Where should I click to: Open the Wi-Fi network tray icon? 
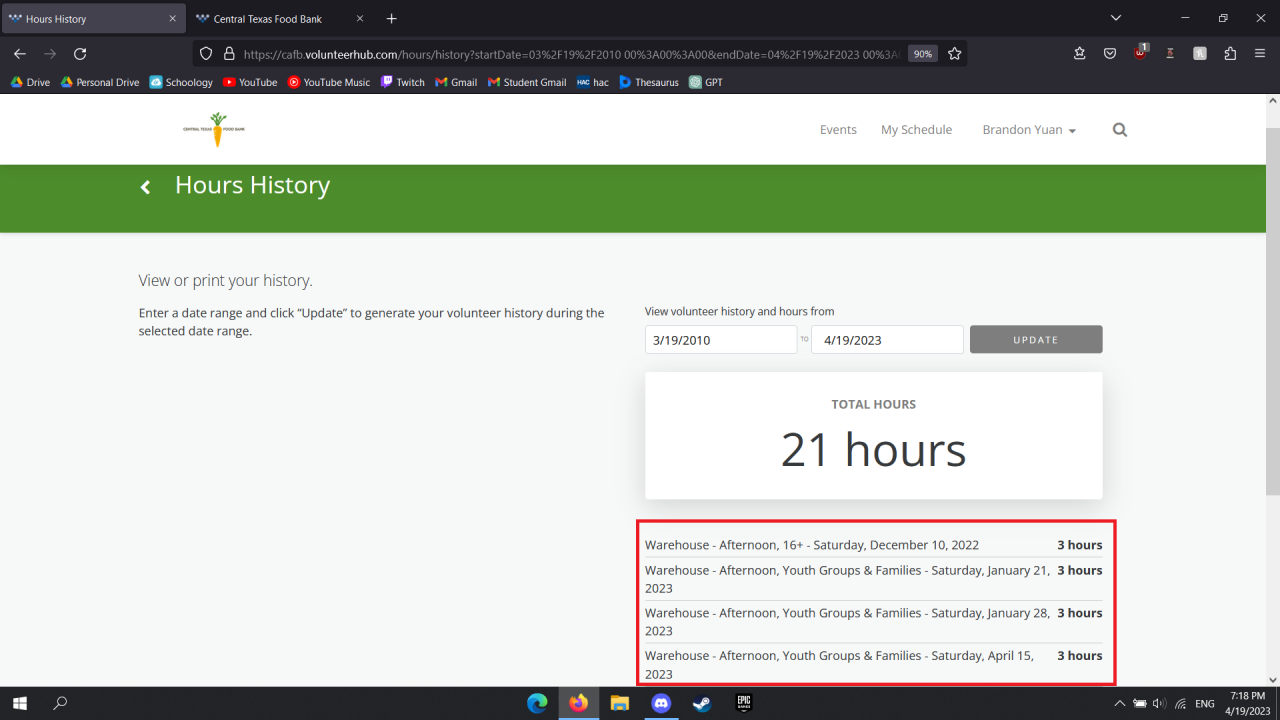click(1181, 703)
